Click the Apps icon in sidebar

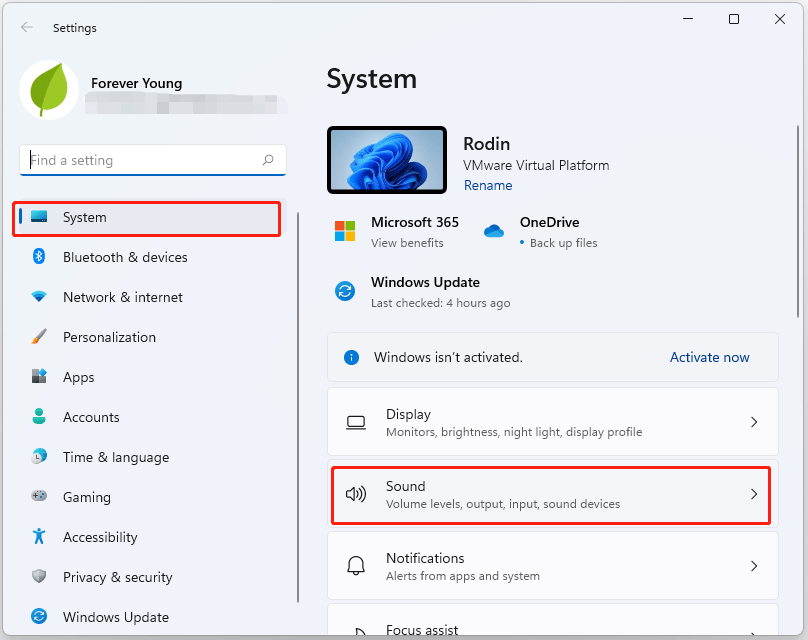pyautogui.click(x=39, y=377)
